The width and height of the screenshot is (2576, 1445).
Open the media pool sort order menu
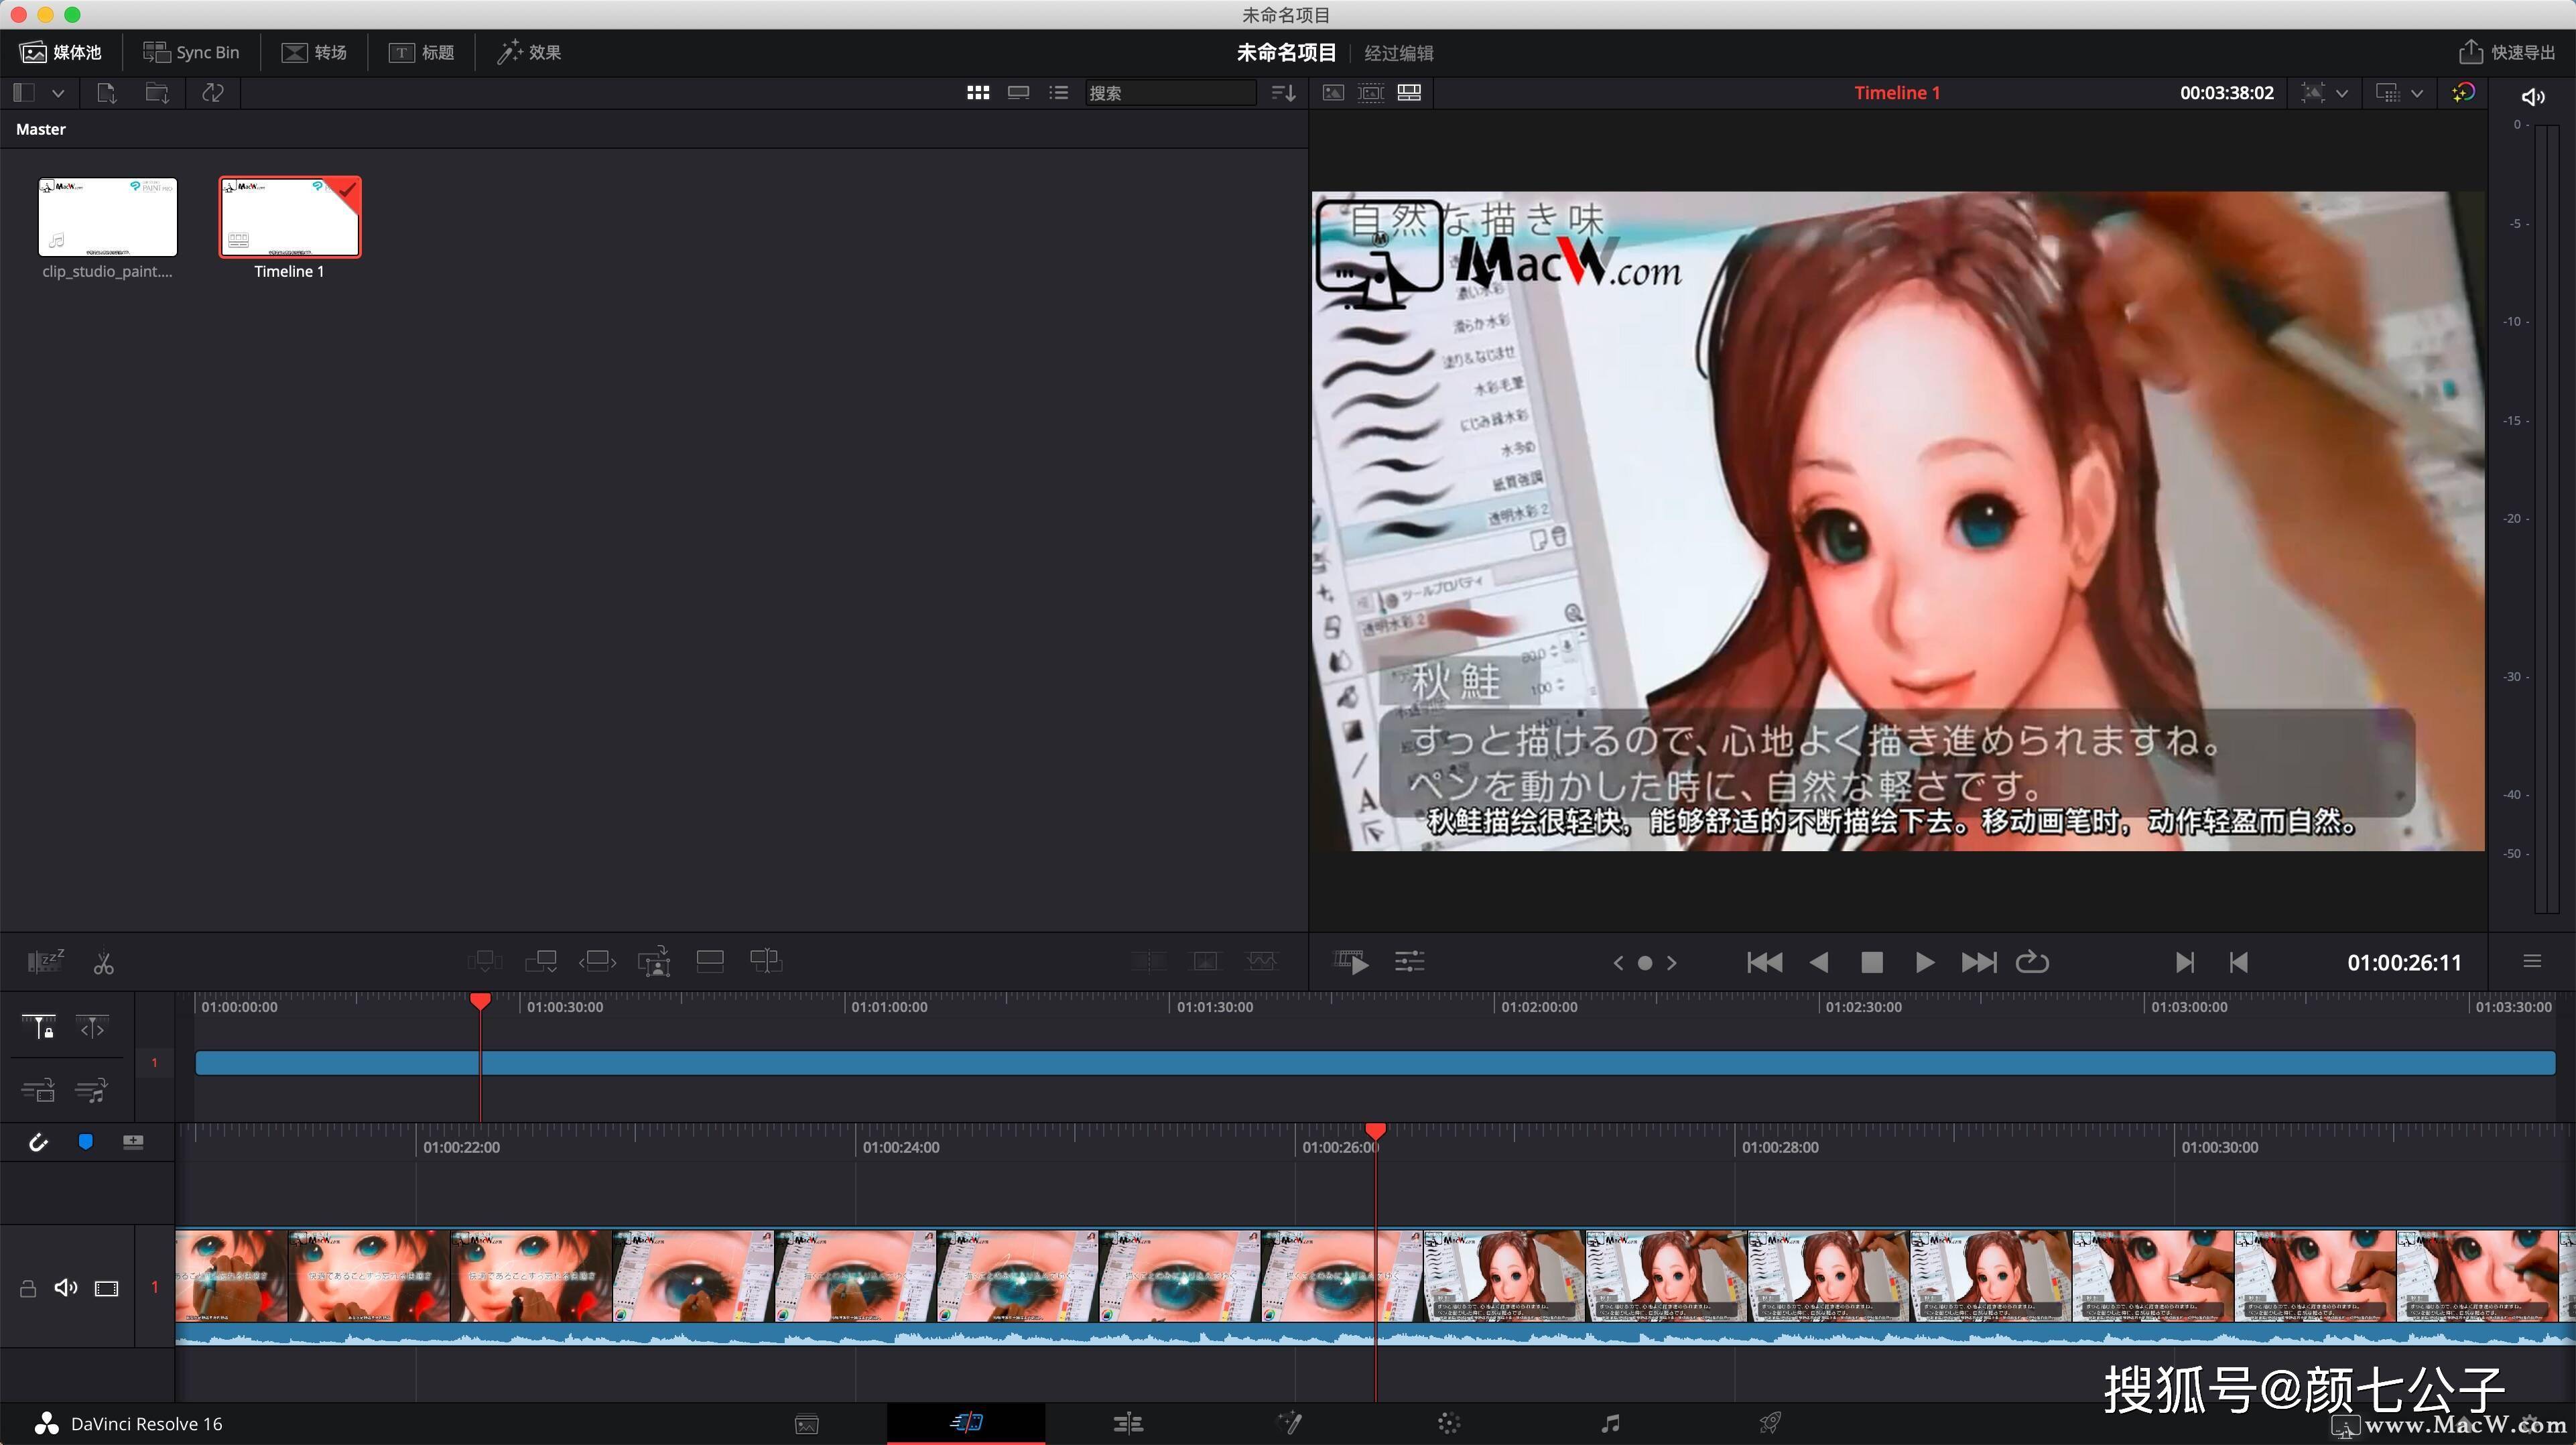(x=1283, y=93)
